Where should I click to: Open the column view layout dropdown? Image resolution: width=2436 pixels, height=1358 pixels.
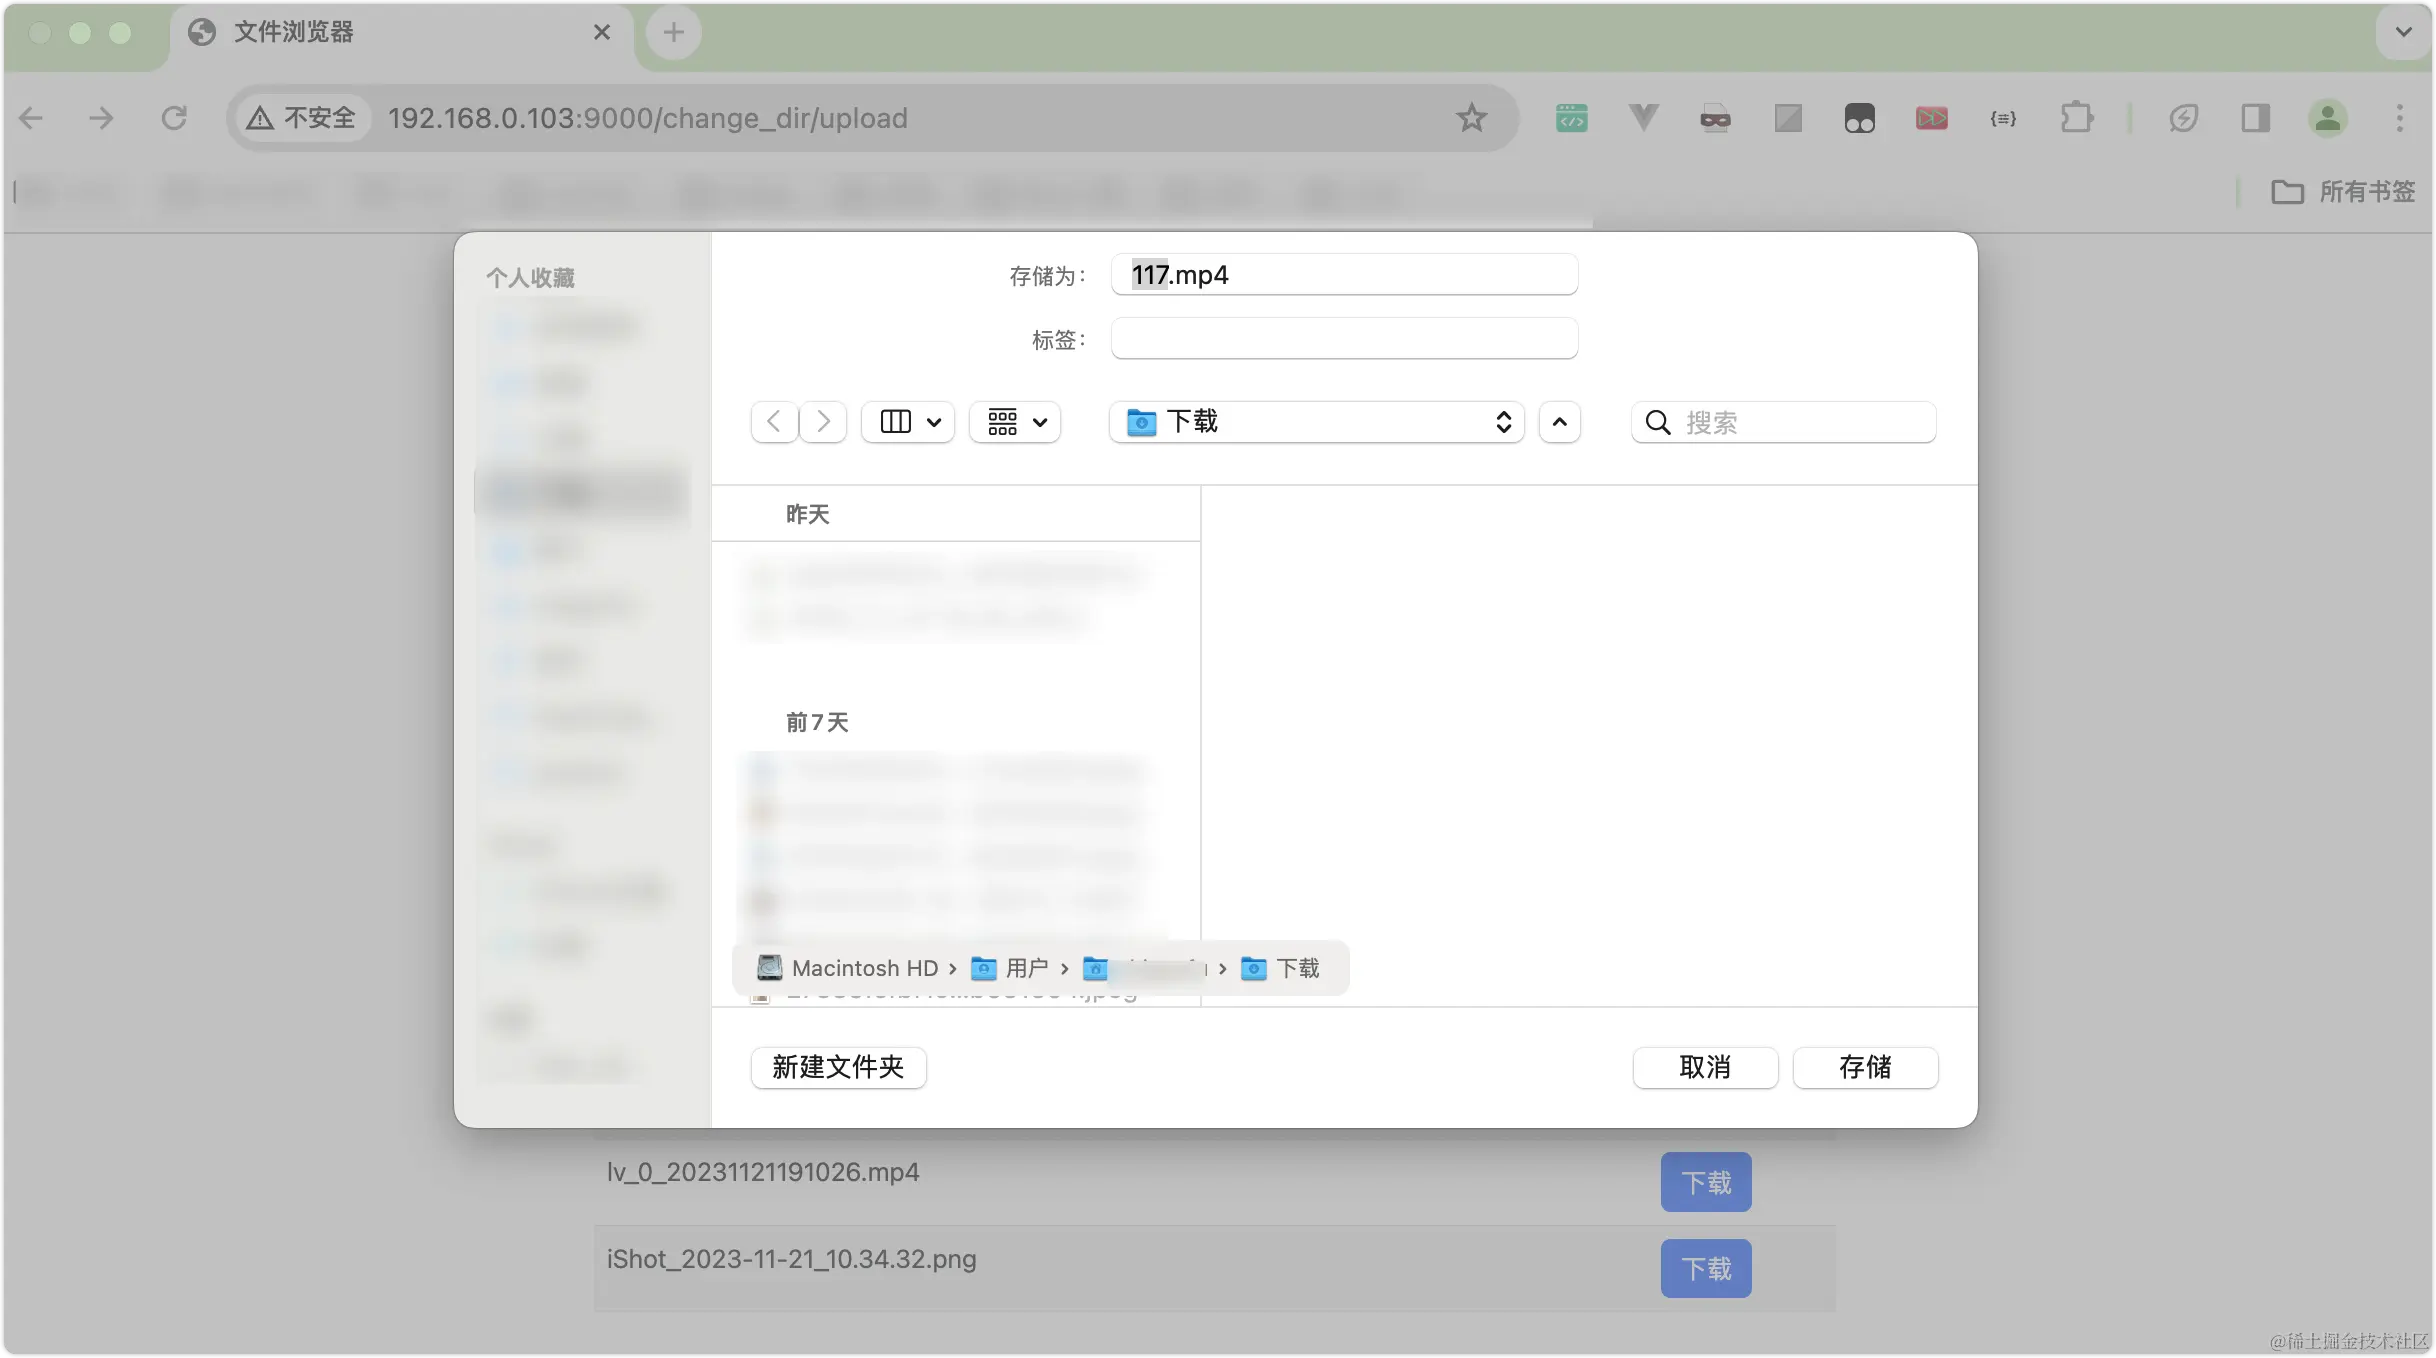(x=907, y=421)
